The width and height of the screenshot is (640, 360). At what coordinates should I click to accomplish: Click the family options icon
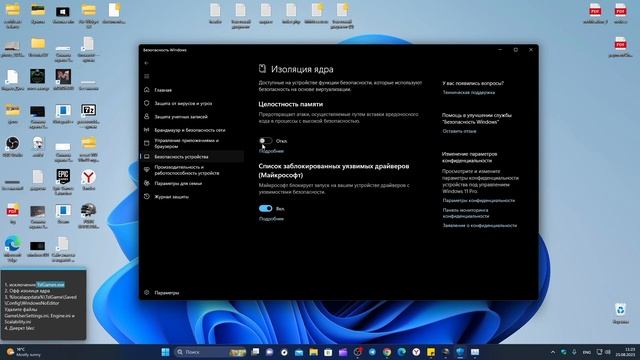coord(147,183)
